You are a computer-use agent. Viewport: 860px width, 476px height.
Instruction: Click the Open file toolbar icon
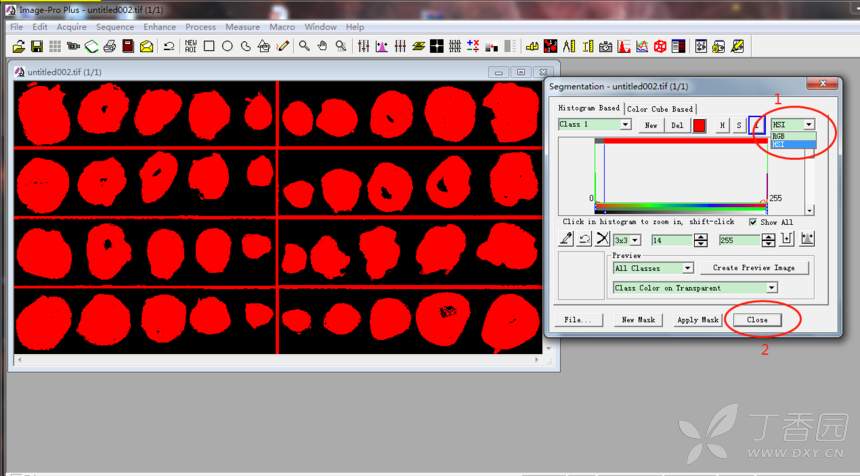19,46
